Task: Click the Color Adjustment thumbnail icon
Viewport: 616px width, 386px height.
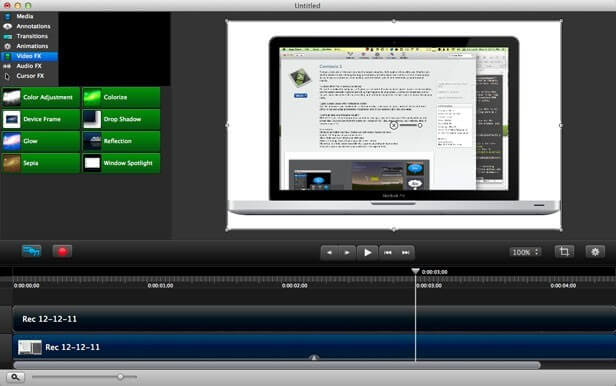Action: pos(11,97)
